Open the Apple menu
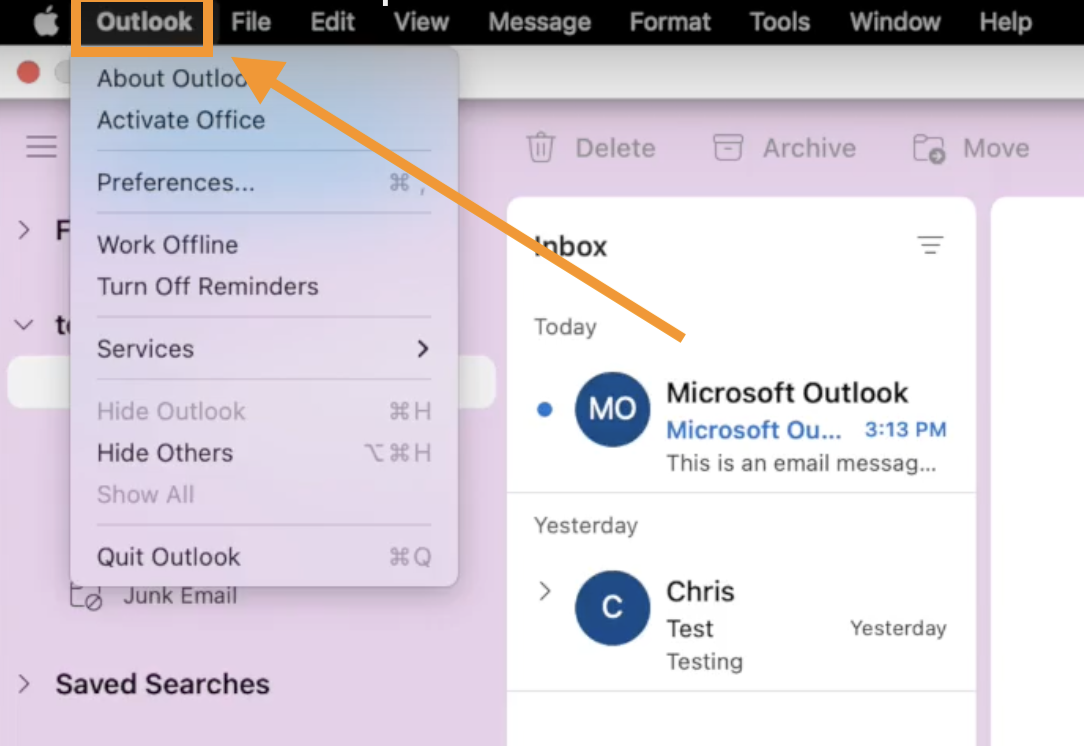1084x746 pixels. click(46, 22)
